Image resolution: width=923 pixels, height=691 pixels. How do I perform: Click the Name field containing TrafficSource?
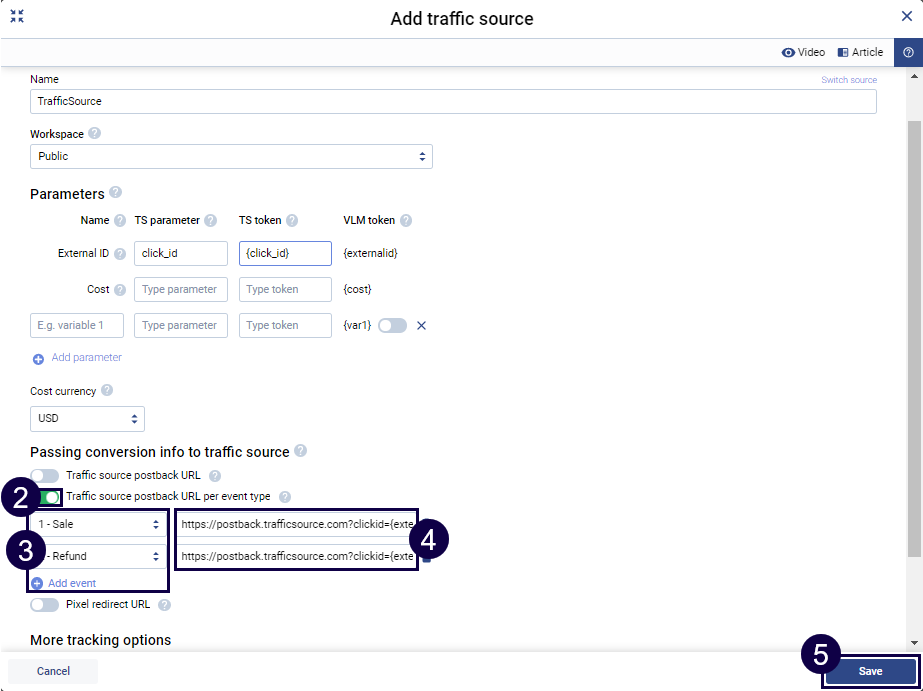click(x=453, y=102)
